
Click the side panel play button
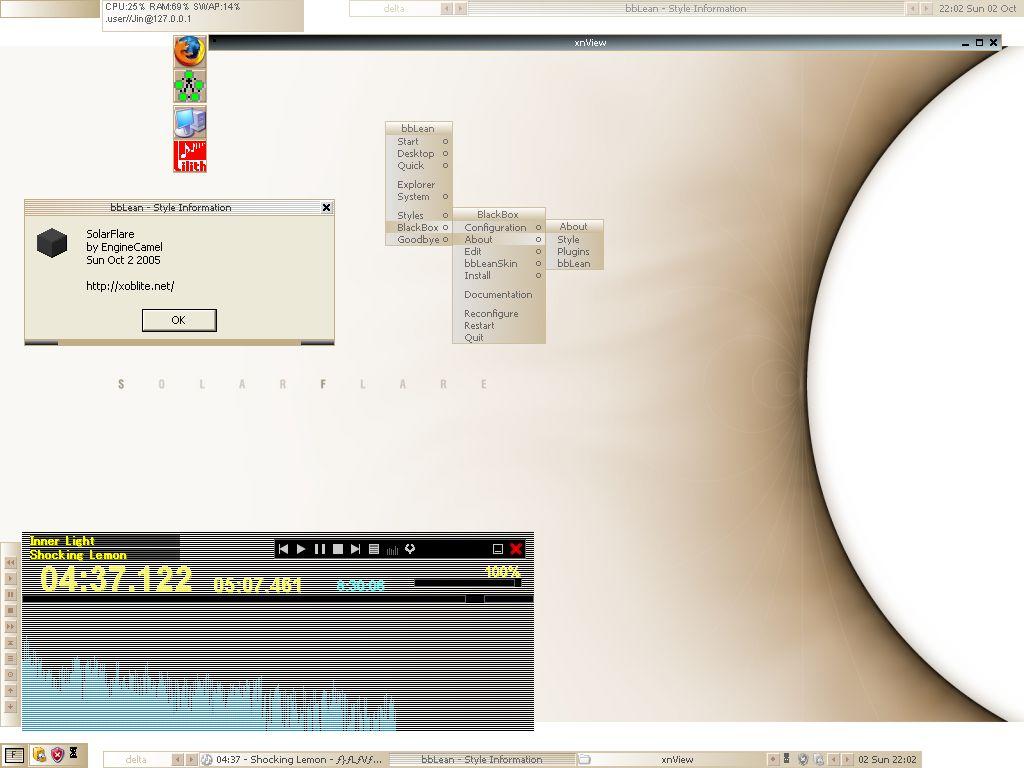pyautogui.click(x=10, y=579)
